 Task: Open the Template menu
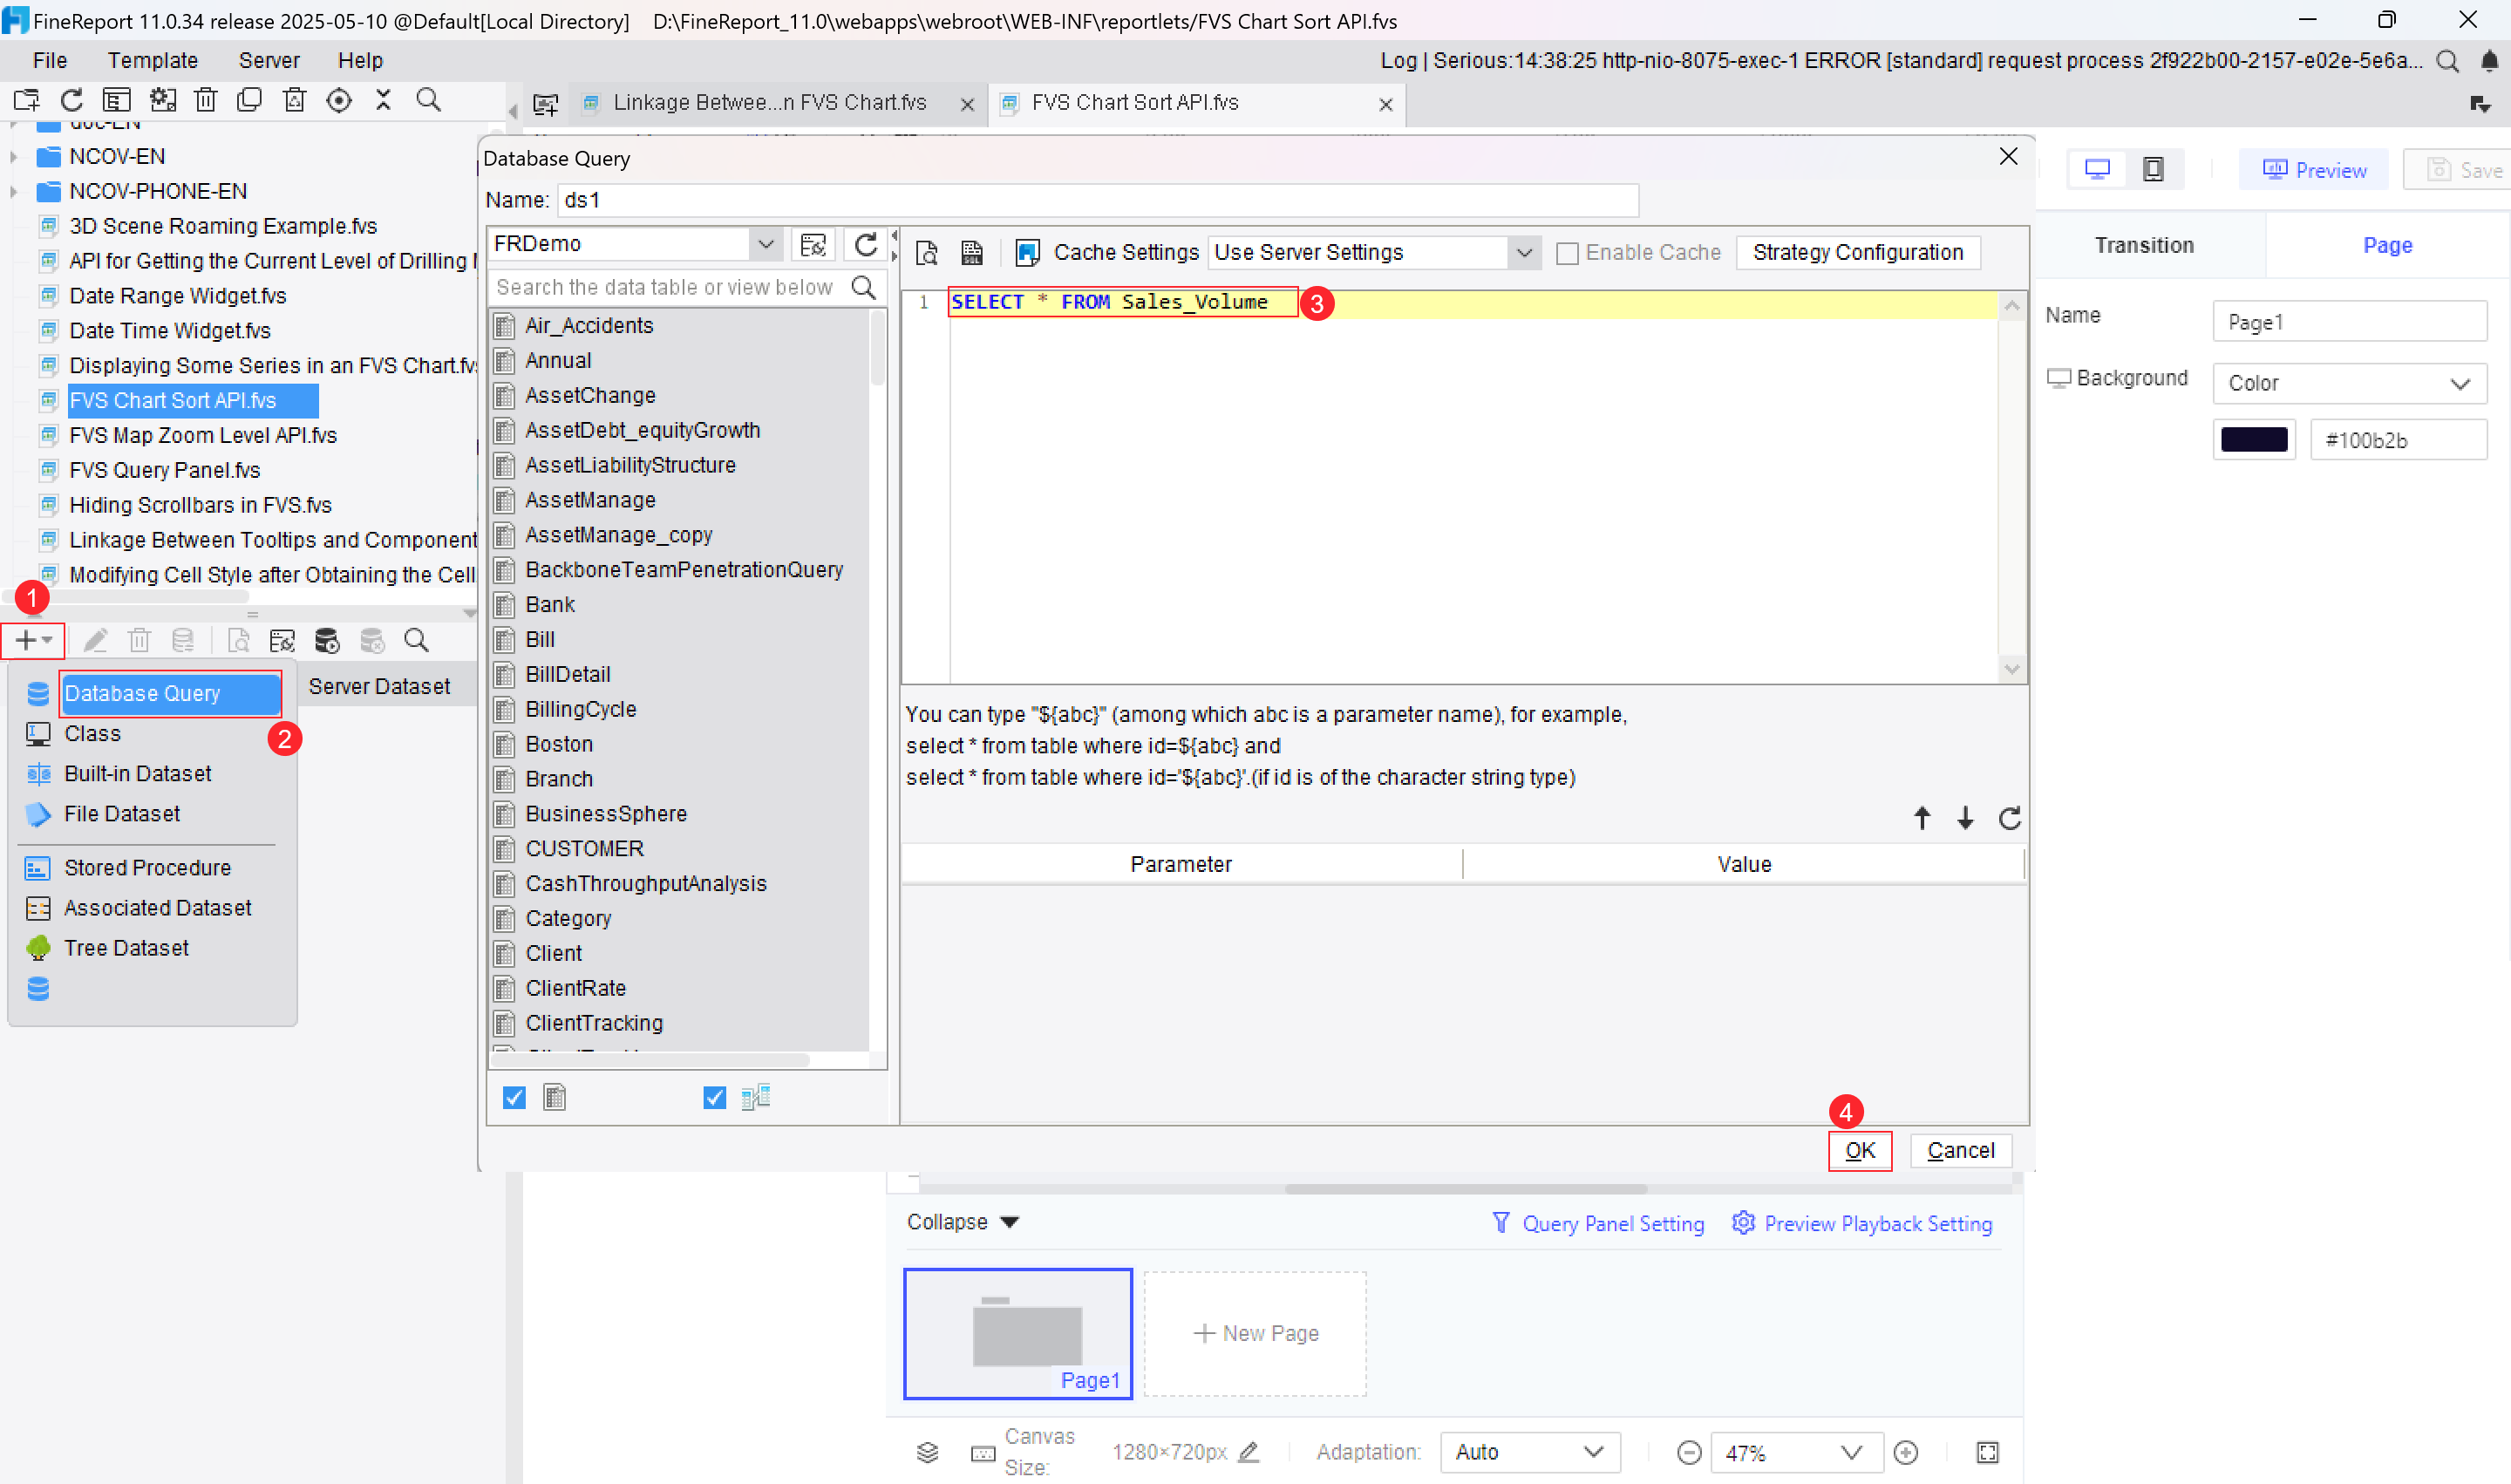click(153, 61)
